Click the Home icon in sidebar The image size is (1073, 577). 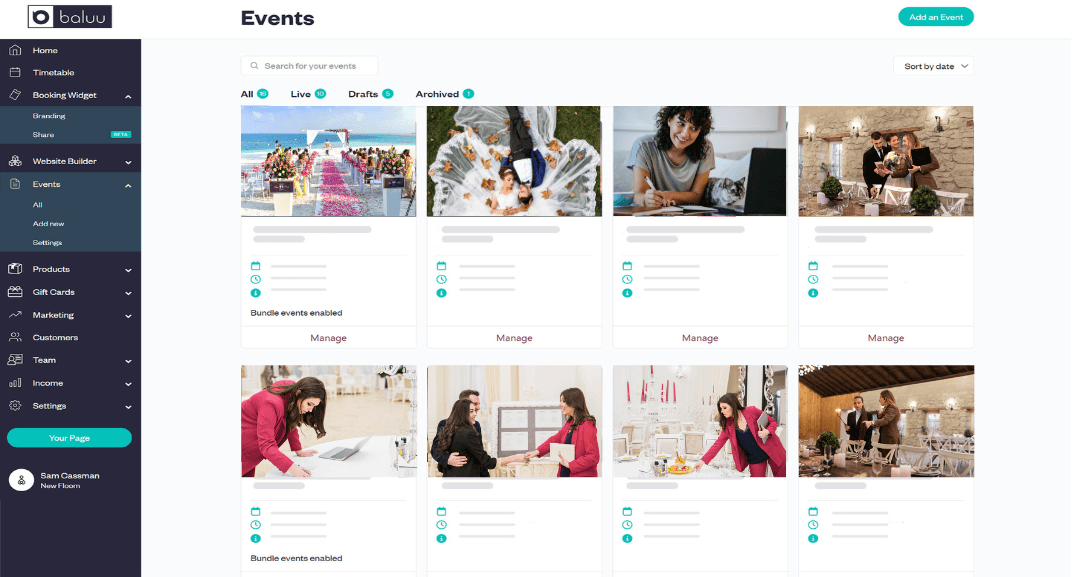click(15, 50)
